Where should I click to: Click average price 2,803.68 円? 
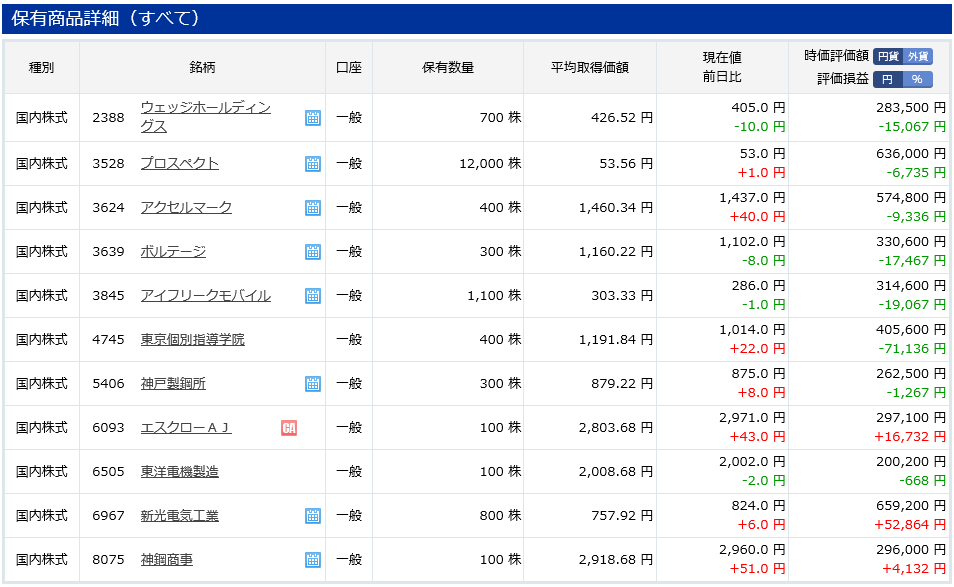pyautogui.click(x=616, y=428)
